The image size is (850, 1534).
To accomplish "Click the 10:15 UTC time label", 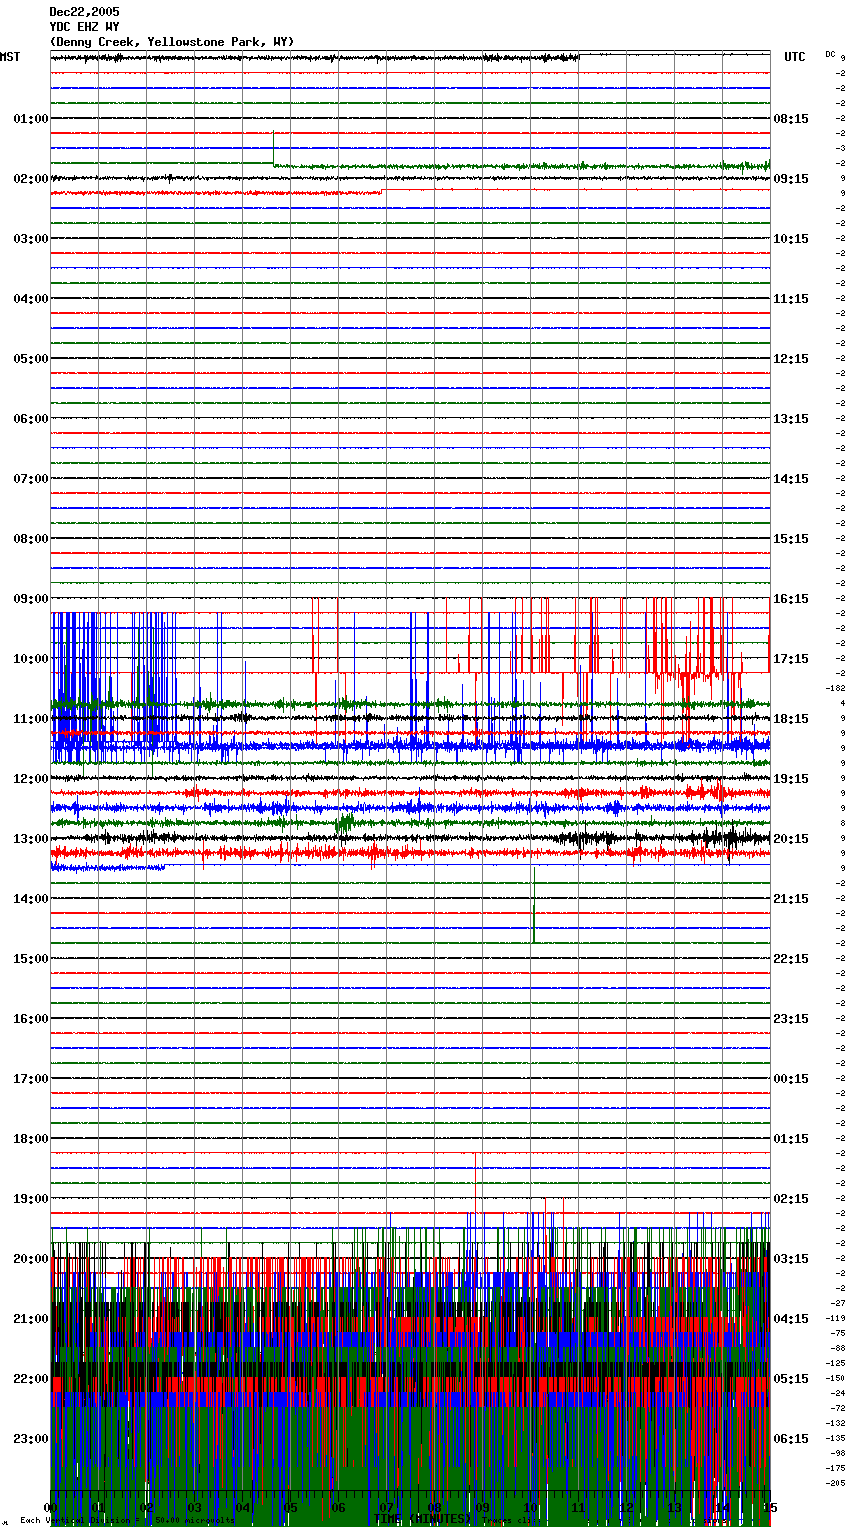I will point(791,239).
